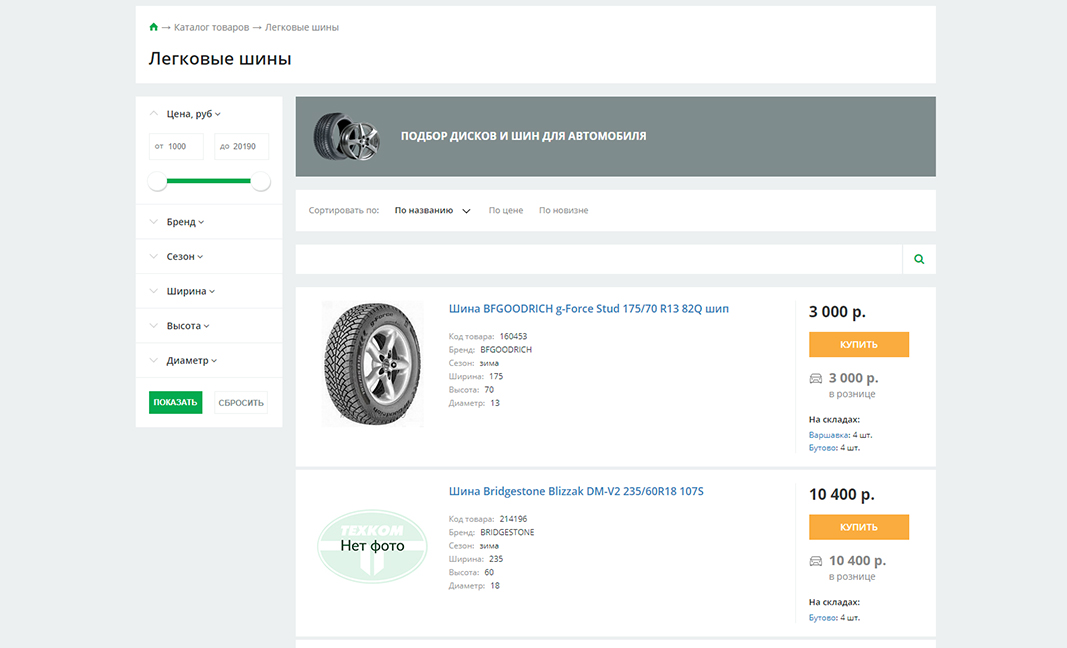Click the maximum price field showing 20190
The height and width of the screenshot is (648, 1067).
coord(242,146)
